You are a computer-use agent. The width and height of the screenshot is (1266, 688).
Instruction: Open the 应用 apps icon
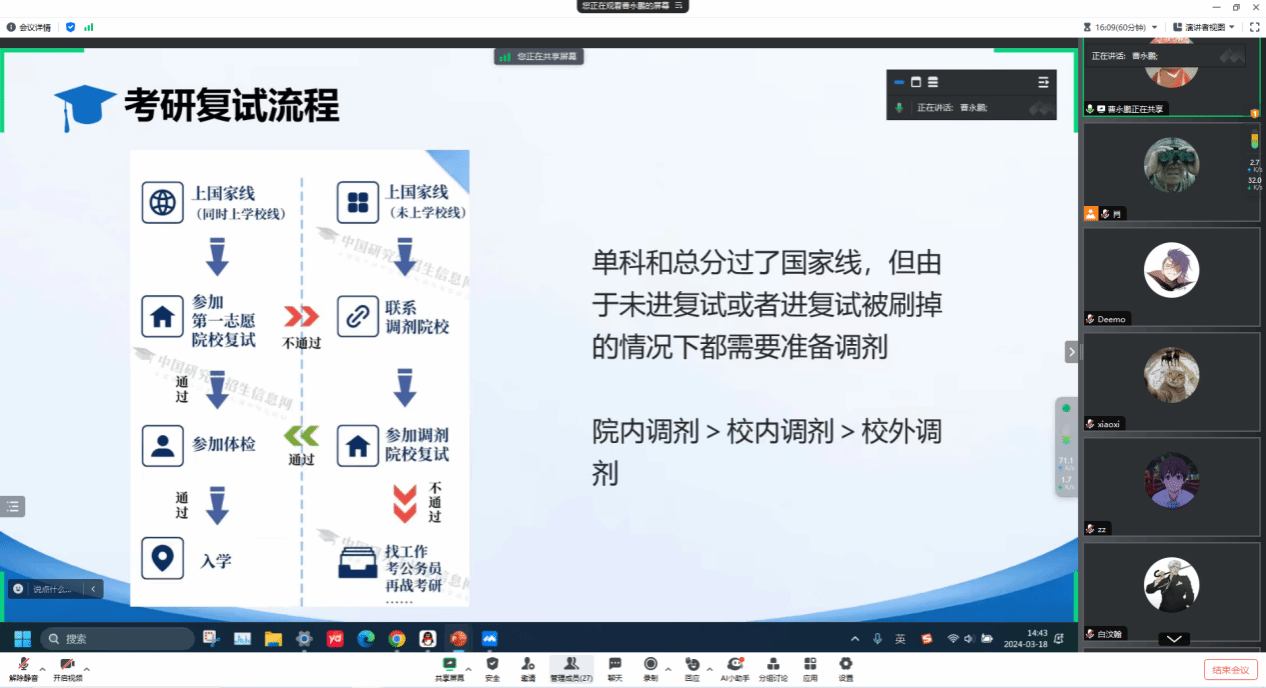pyautogui.click(x=810, y=668)
